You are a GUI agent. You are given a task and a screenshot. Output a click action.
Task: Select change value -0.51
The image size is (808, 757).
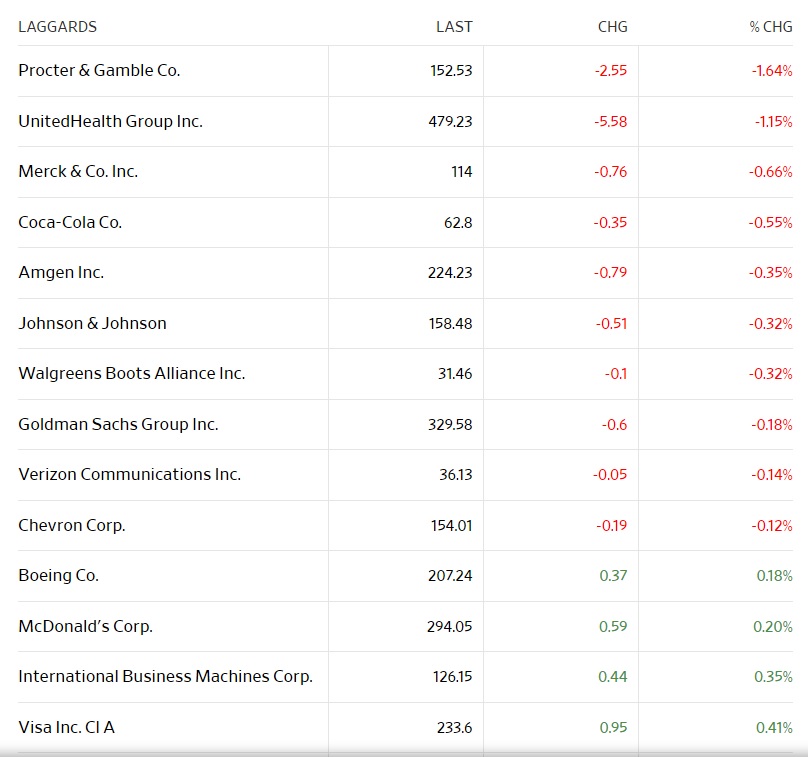coord(612,324)
